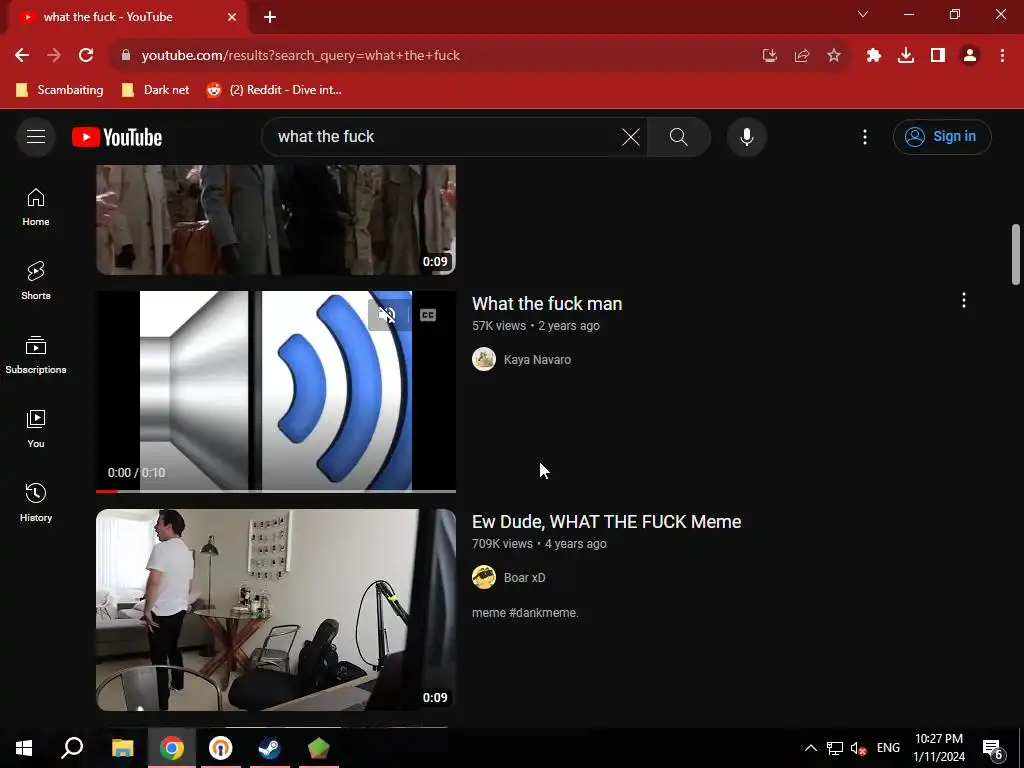1024x768 pixels.
Task: Click the YouTube logo
Action: (117, 137)
